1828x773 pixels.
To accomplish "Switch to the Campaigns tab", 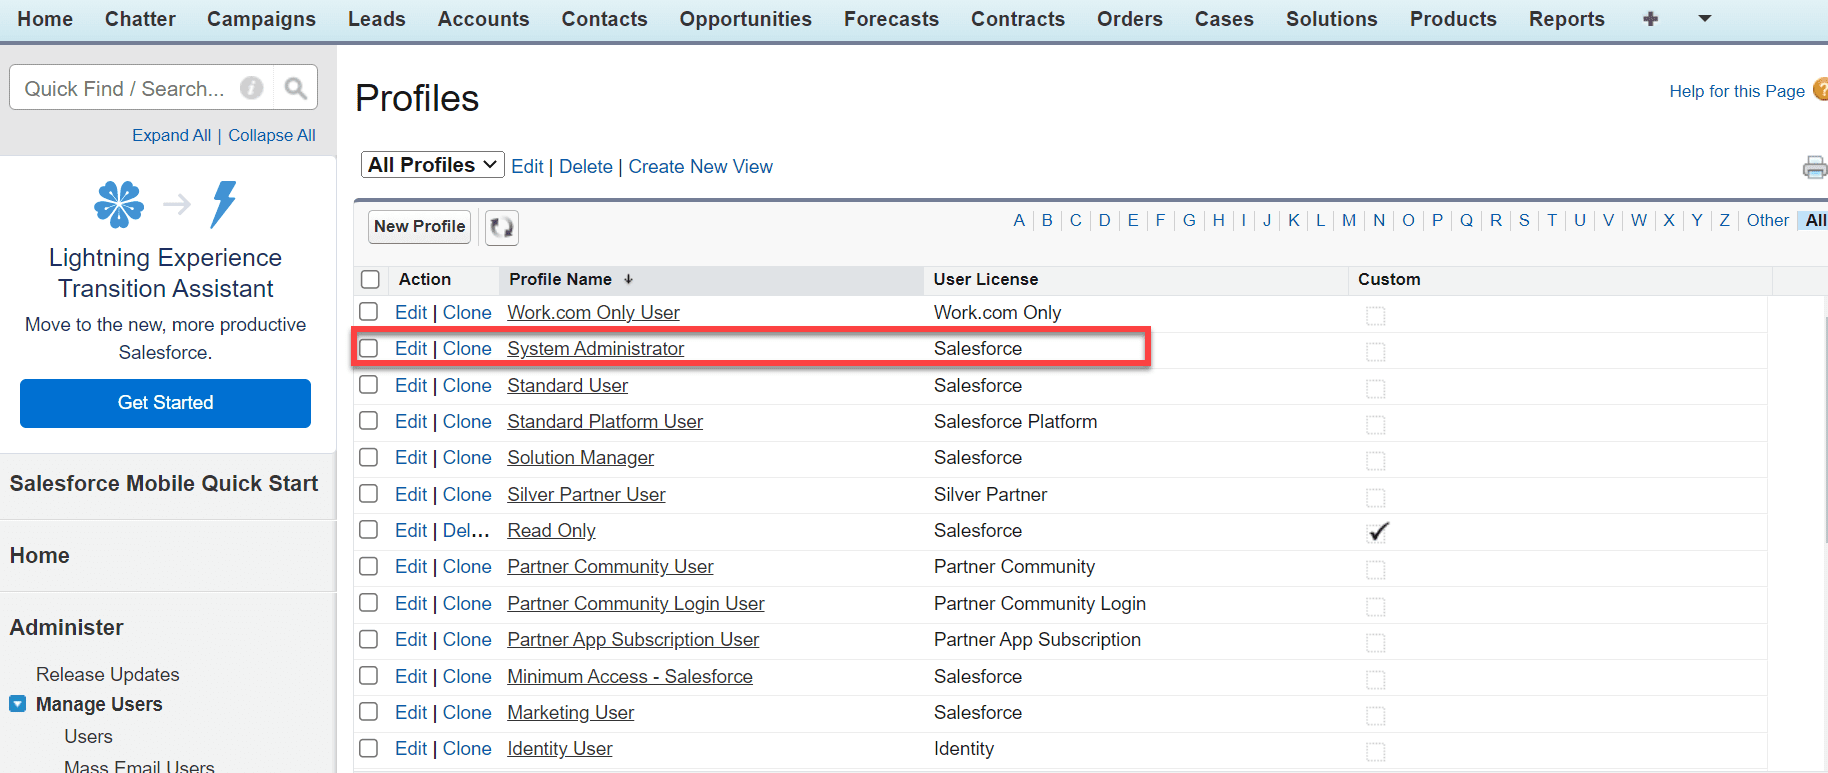I will (x=261, y=19).
